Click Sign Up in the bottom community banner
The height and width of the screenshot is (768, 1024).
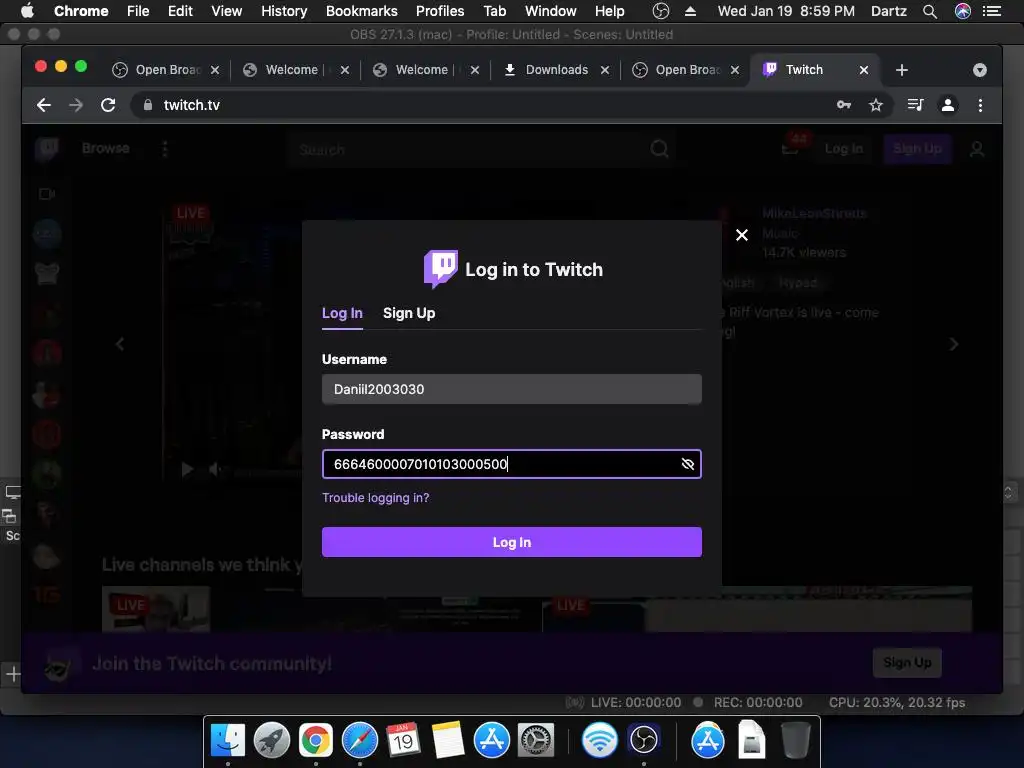(x=907, y=663)
